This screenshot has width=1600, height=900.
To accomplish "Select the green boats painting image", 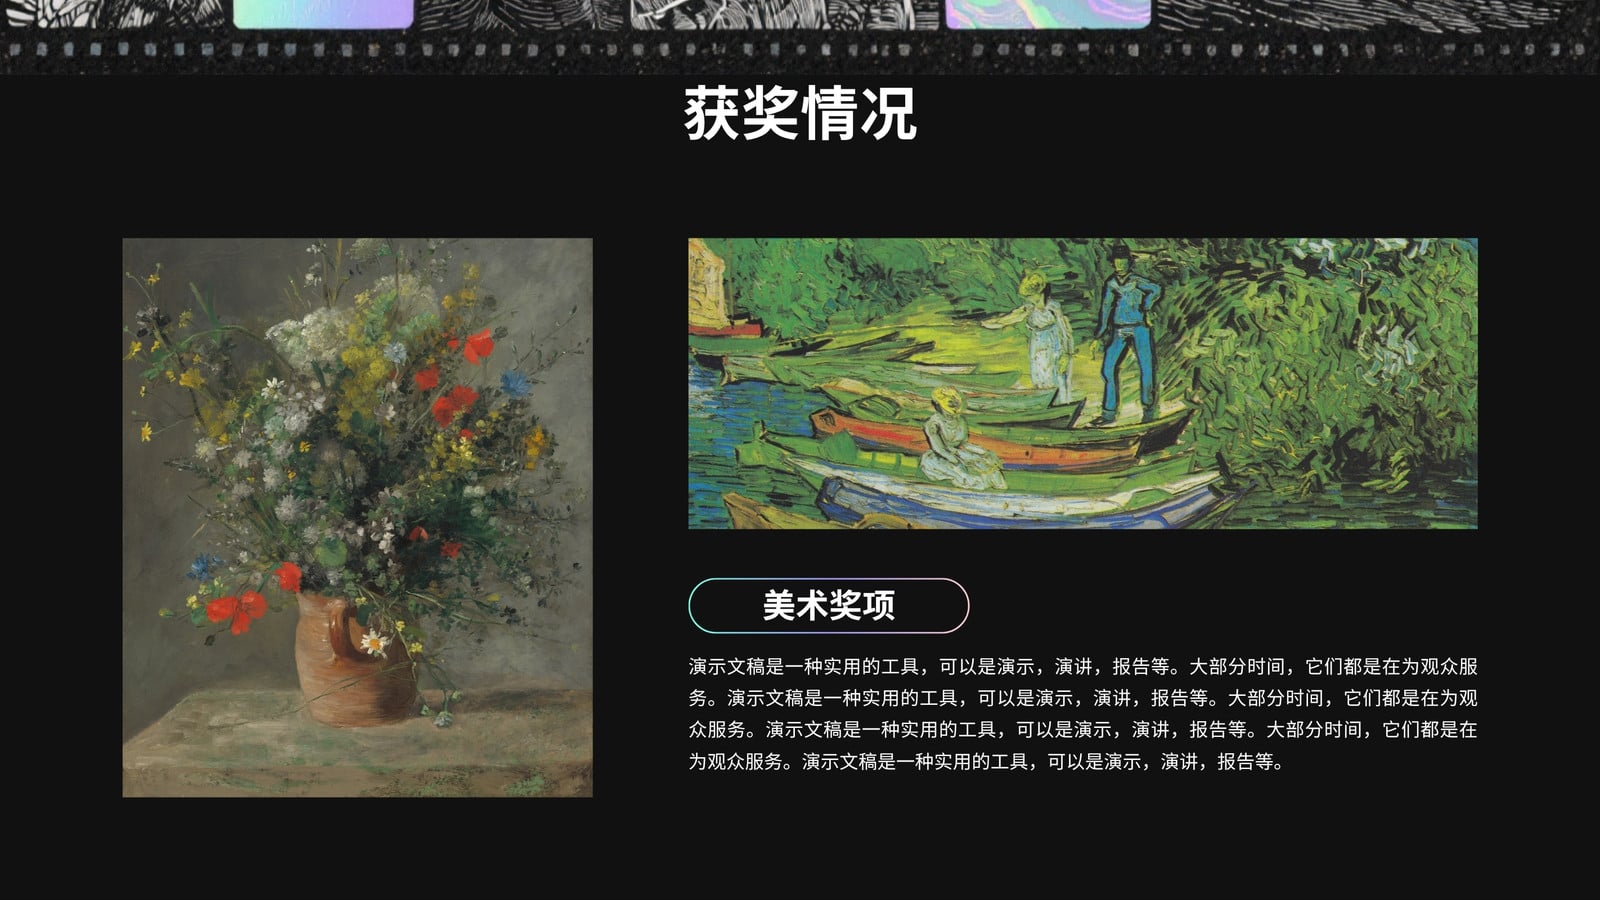I will tap(1082, 383).
